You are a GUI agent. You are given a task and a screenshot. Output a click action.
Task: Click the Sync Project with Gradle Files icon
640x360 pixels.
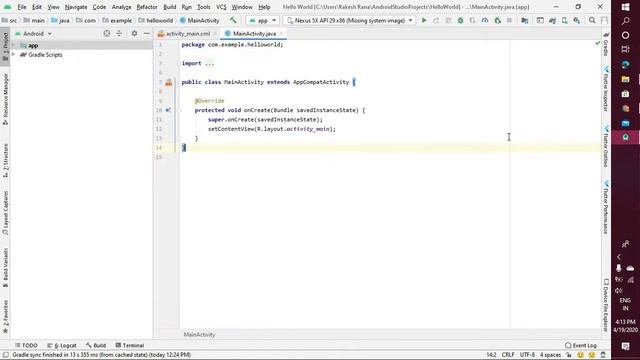tap(552, 20)
